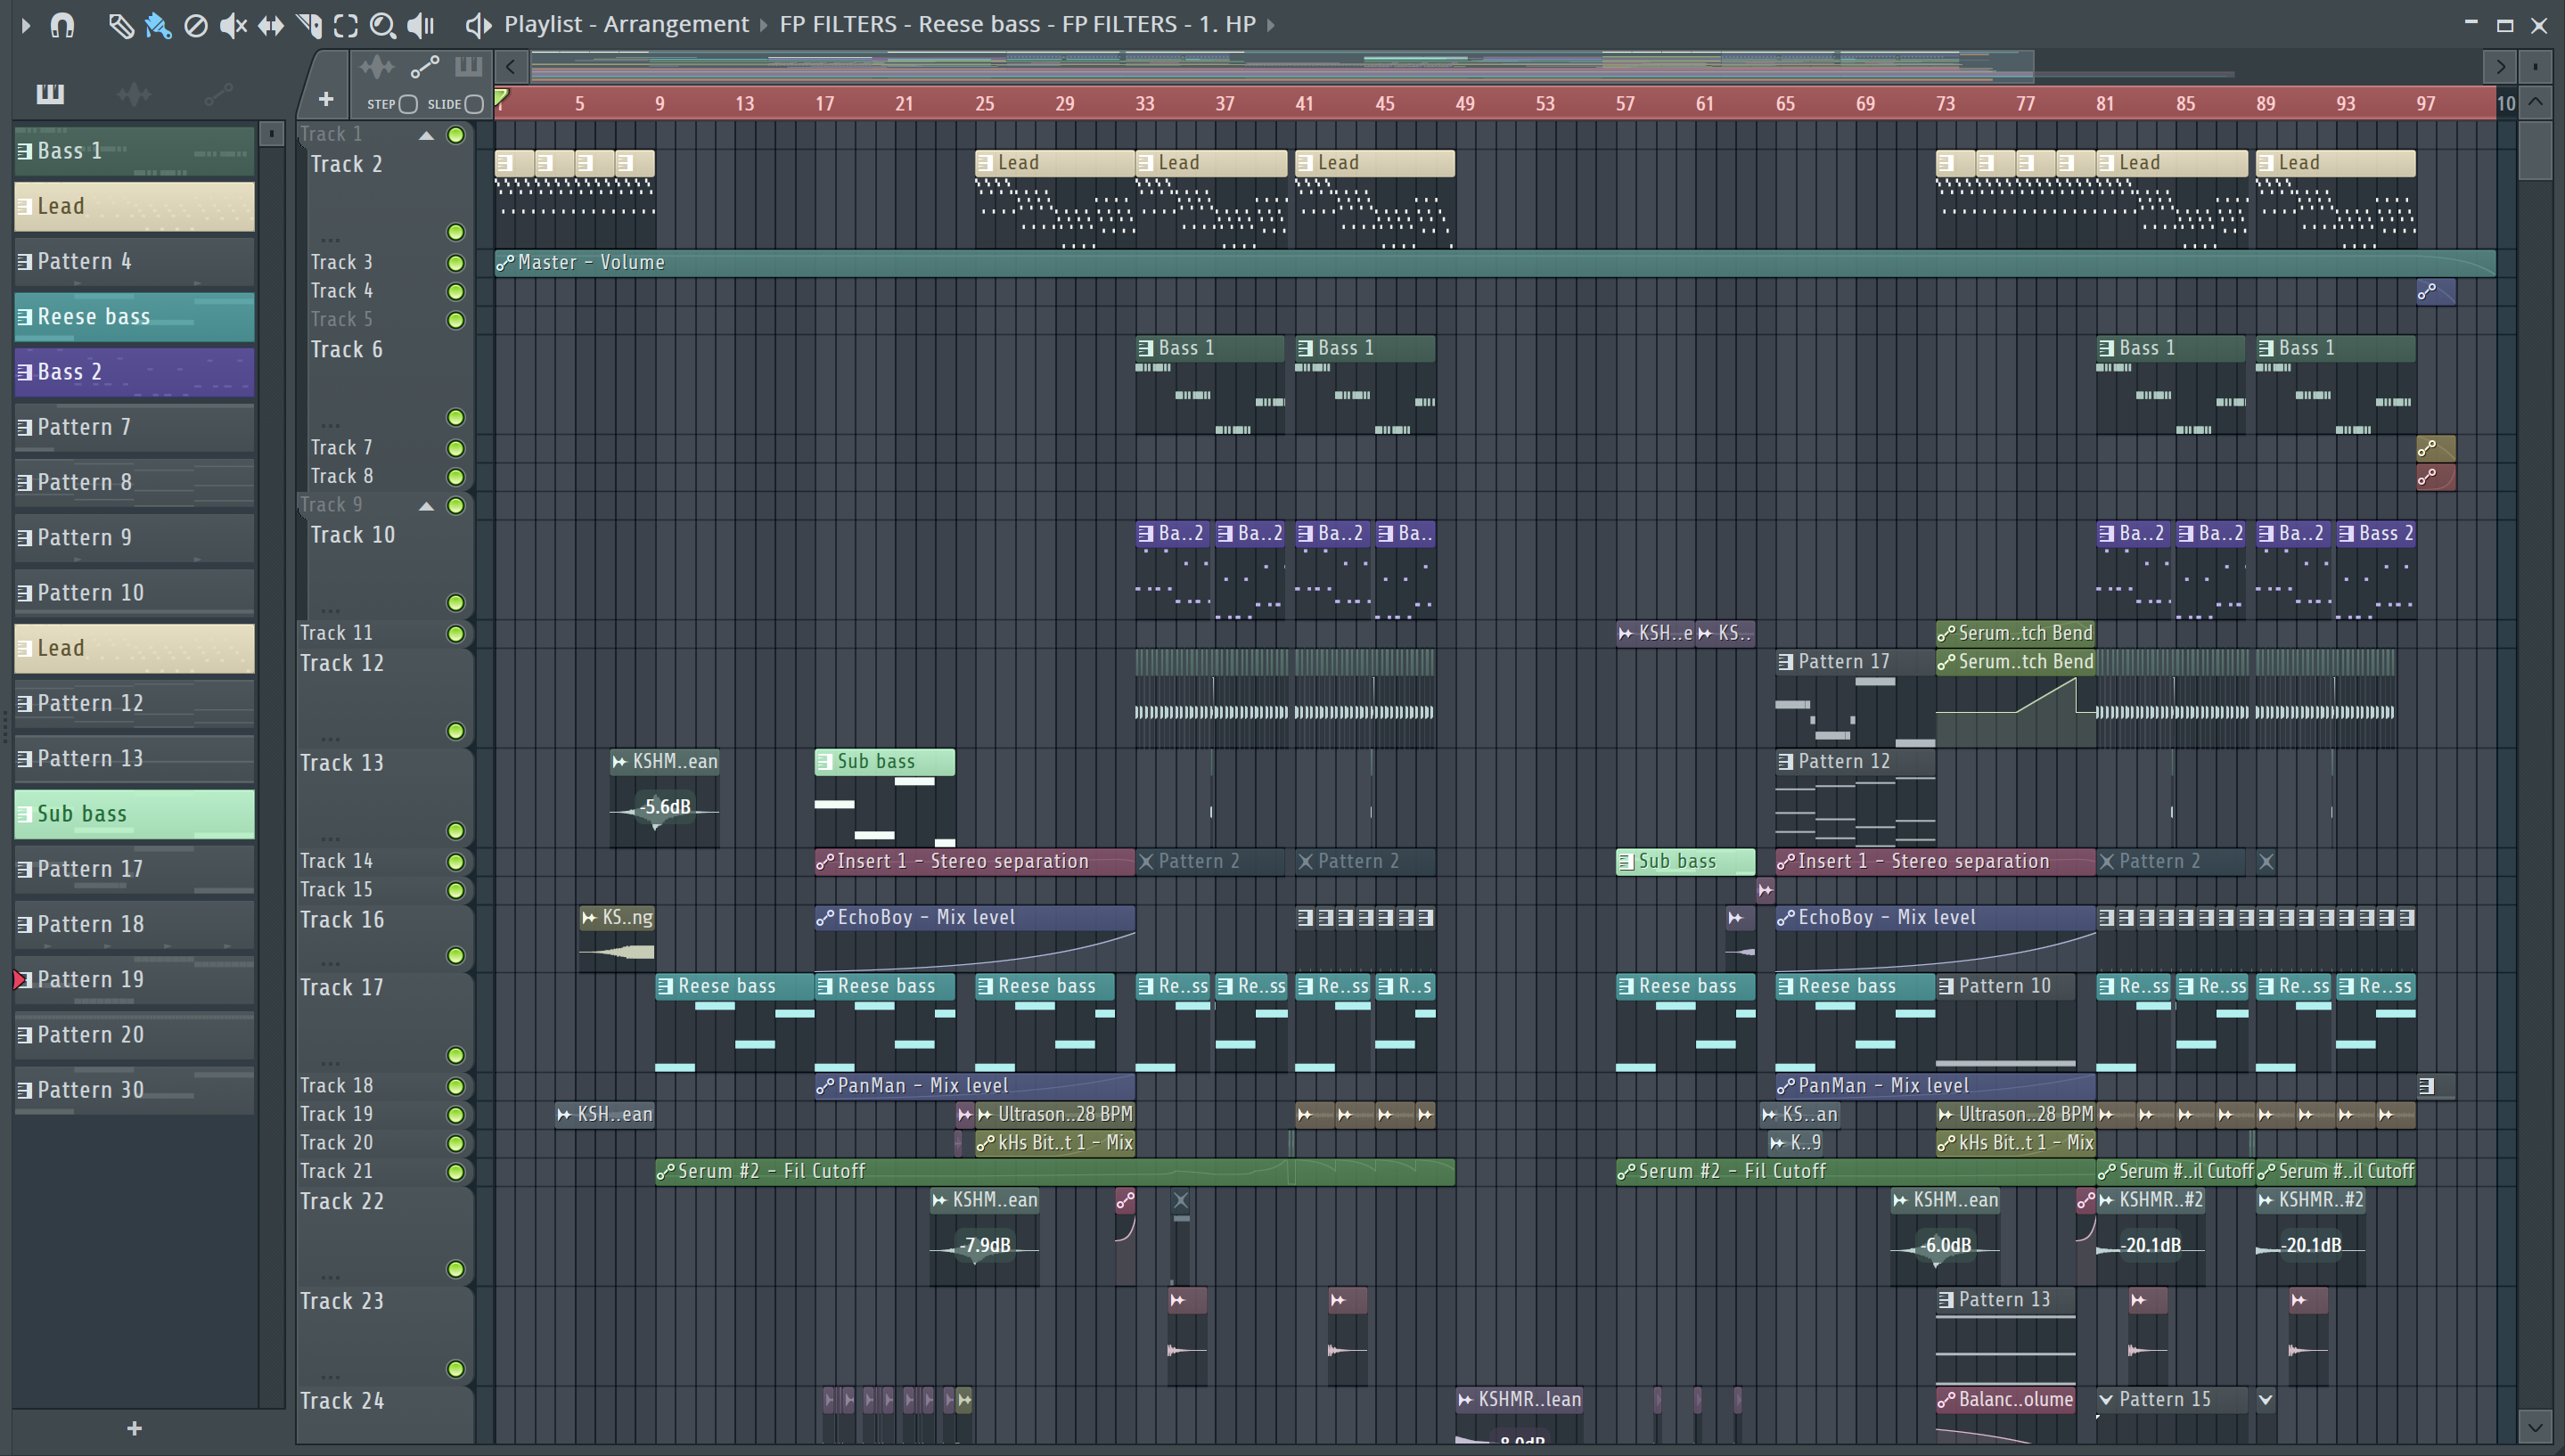Mute Track 20 with its green switch
Image resolution: width=2565 pixels, height=1456 pixels.
[455, 1143]
